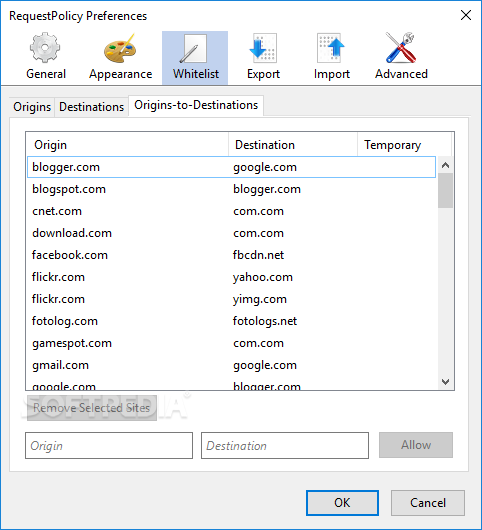Click com.com destination in cnet.com row

pos(258,211)
